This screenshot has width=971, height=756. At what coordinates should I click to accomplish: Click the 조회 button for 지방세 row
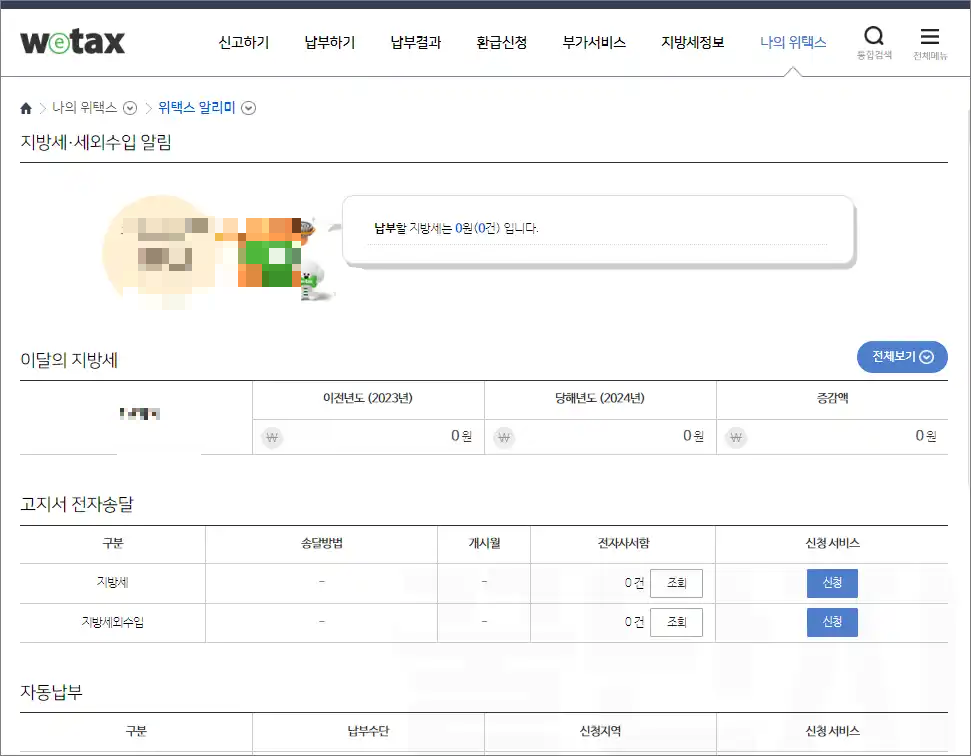point(676,583)
